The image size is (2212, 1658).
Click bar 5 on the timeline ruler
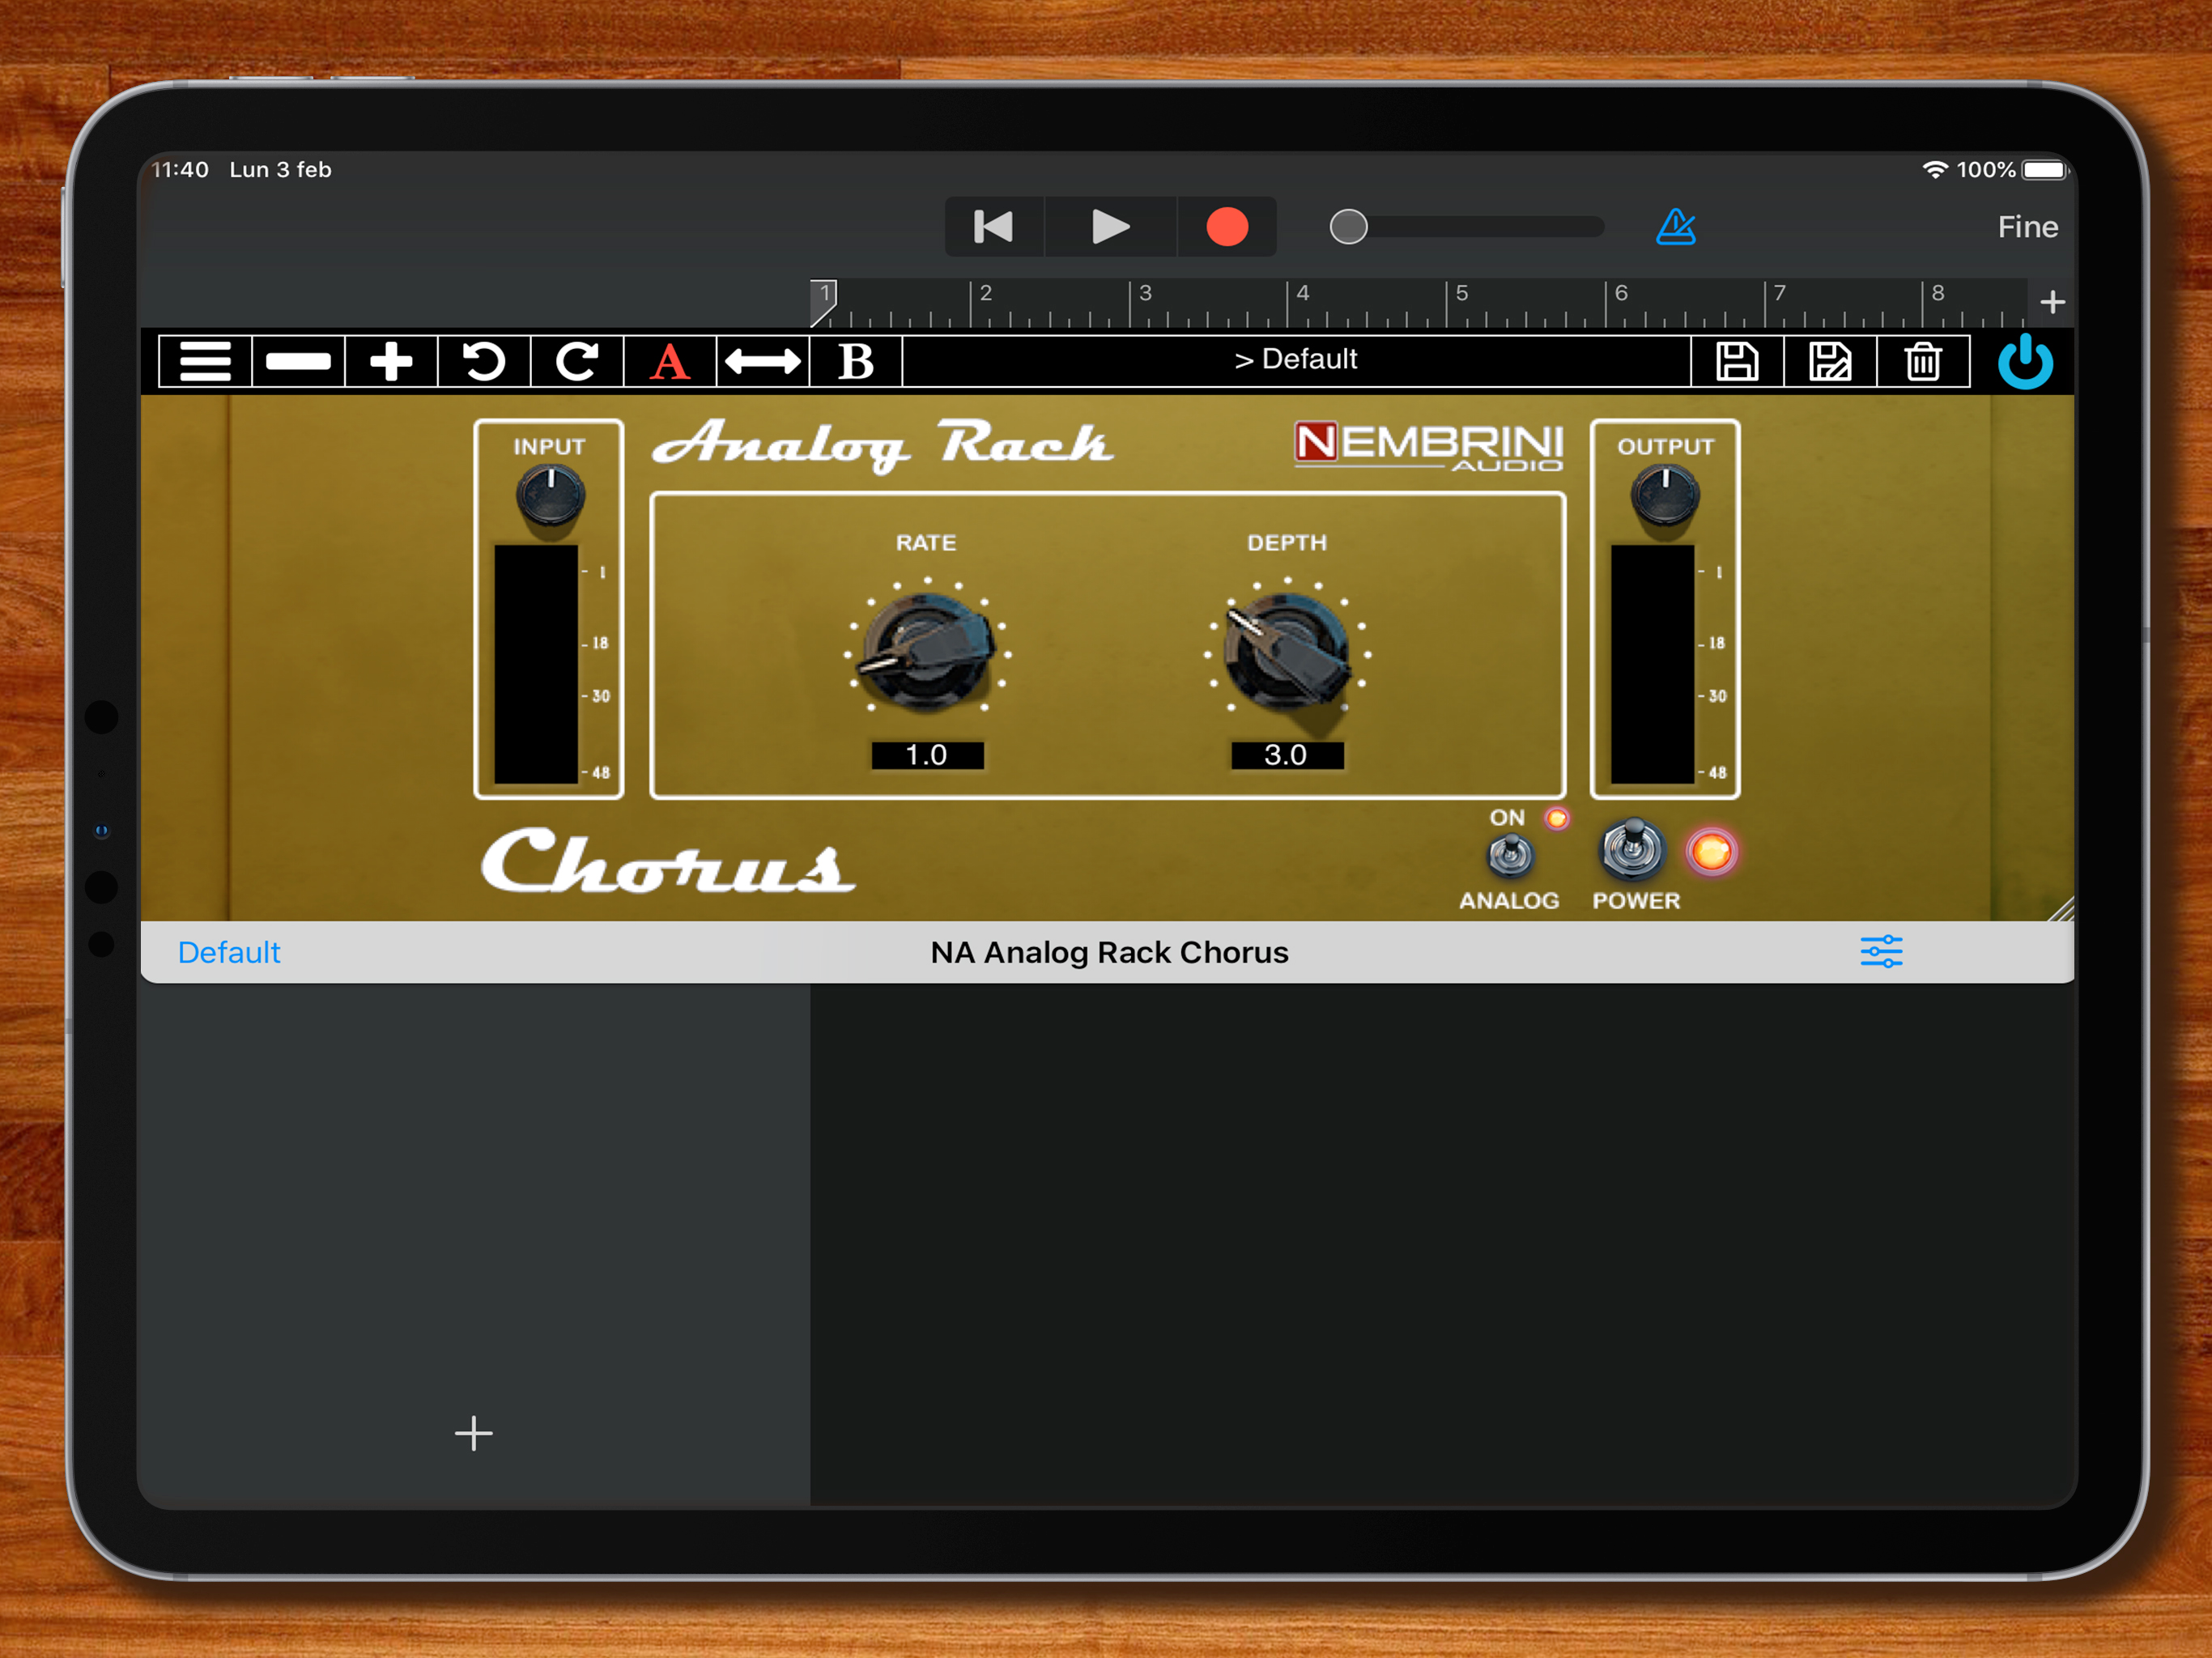coord(1461,293)
